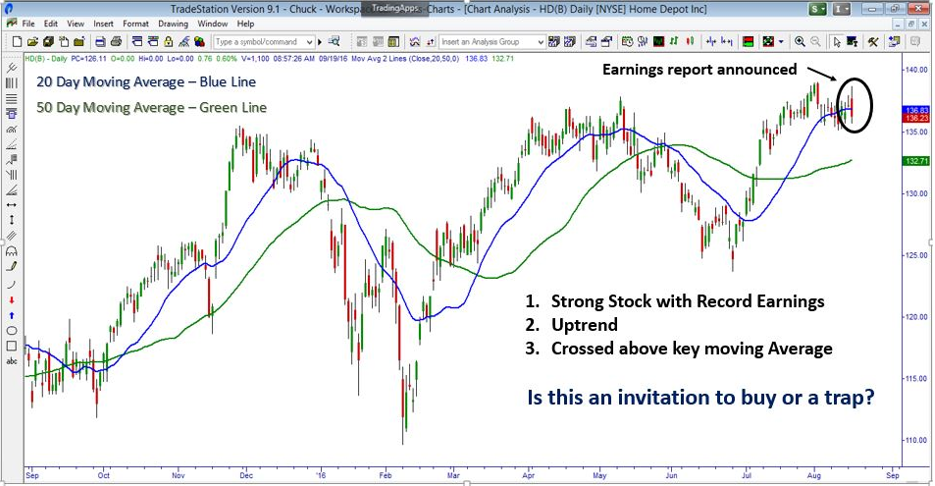Select the vertical double-arrow drawing tool
This screenshot has height=486, width=935.
[x=11, y=220]
